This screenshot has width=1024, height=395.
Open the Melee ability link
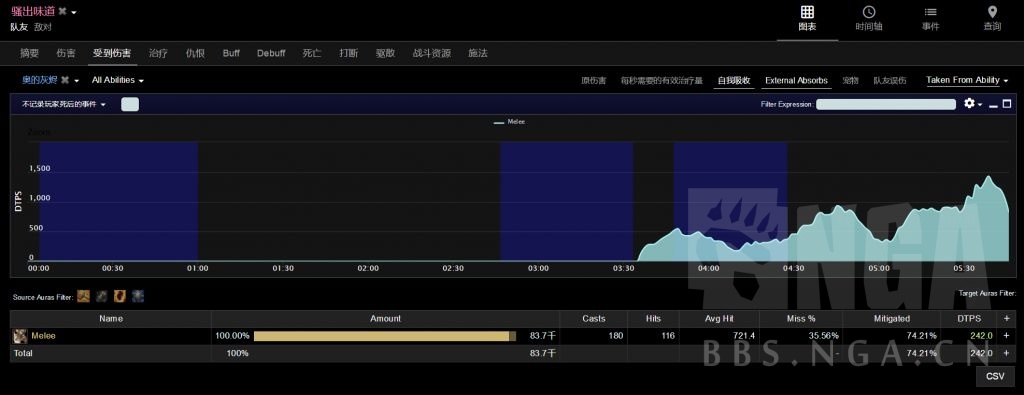(x=44, y=336)
